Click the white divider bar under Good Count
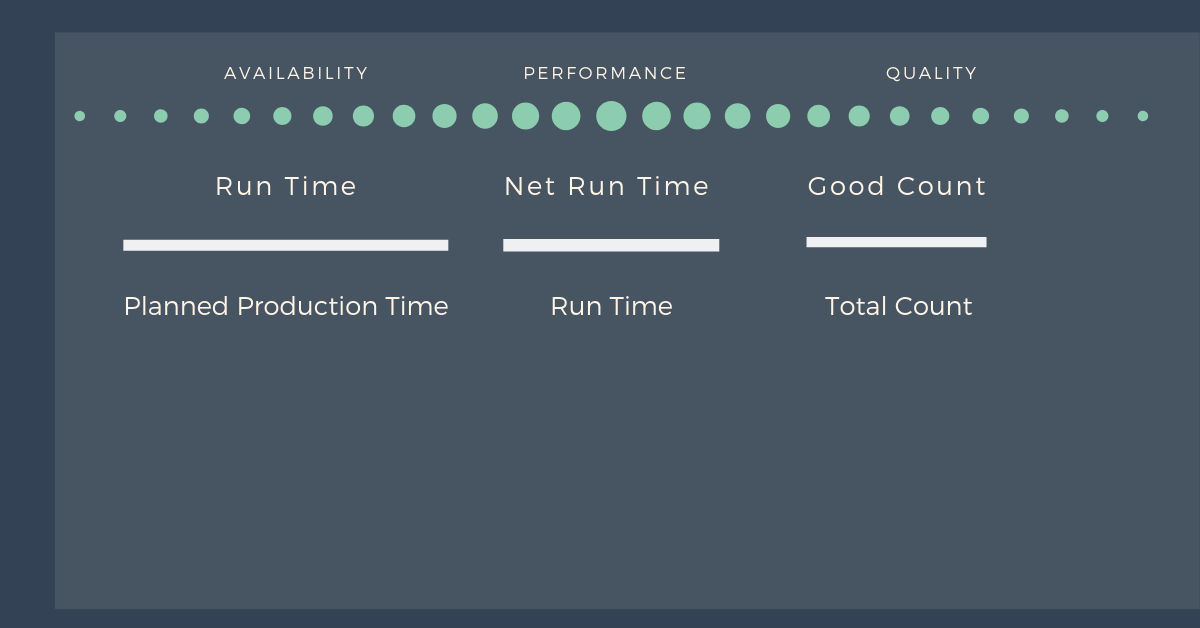The image size is (1200, 628). click(896, 242)
